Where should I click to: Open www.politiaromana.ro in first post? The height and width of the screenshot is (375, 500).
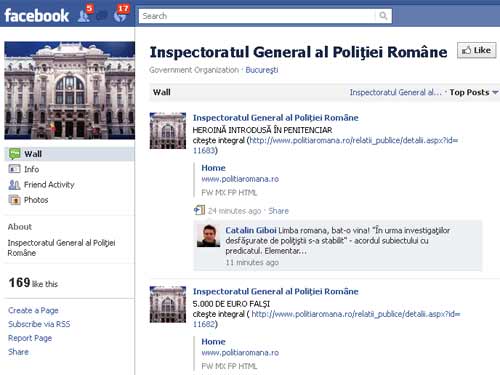pyautogui.click(x=240, y=179)
